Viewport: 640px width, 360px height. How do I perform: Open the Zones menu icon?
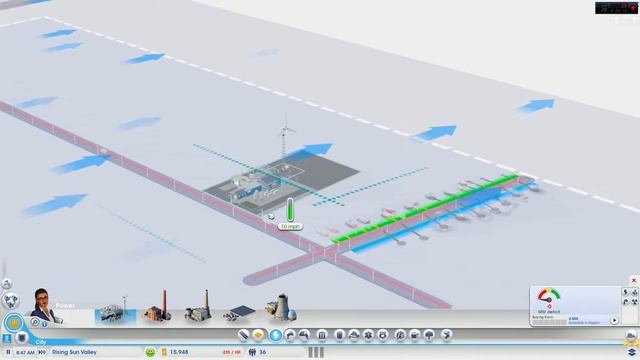(258, 336)
